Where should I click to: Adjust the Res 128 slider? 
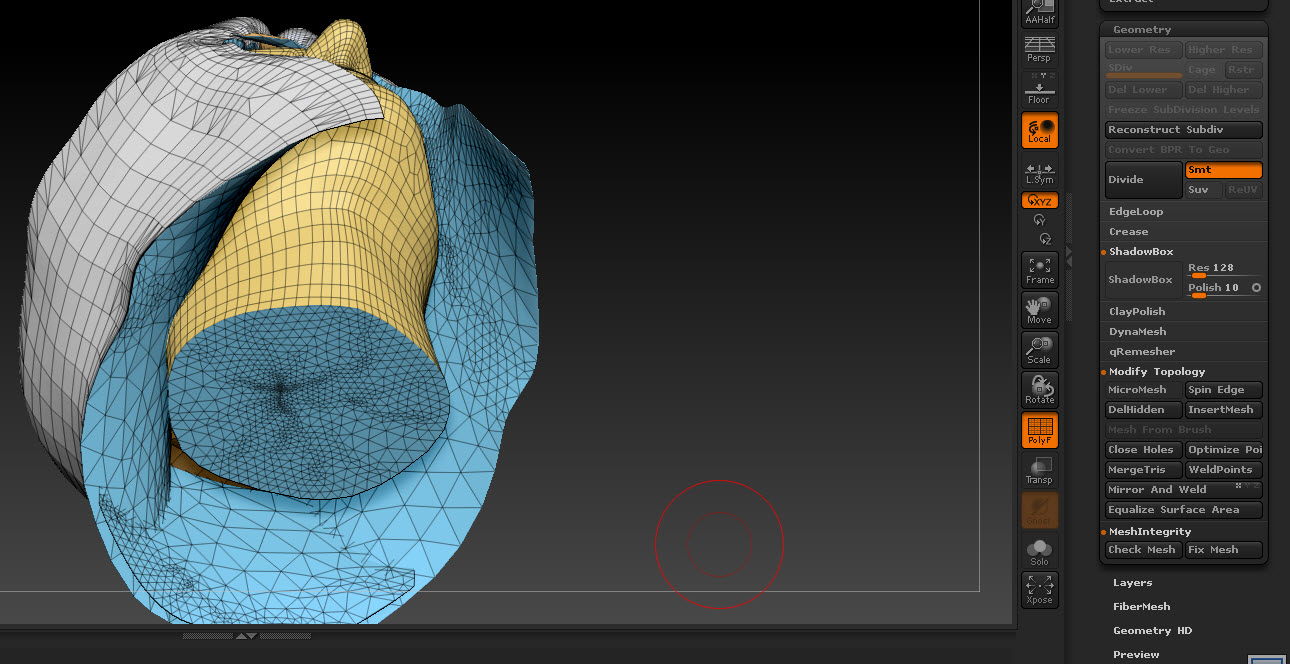coord(1224,270)
